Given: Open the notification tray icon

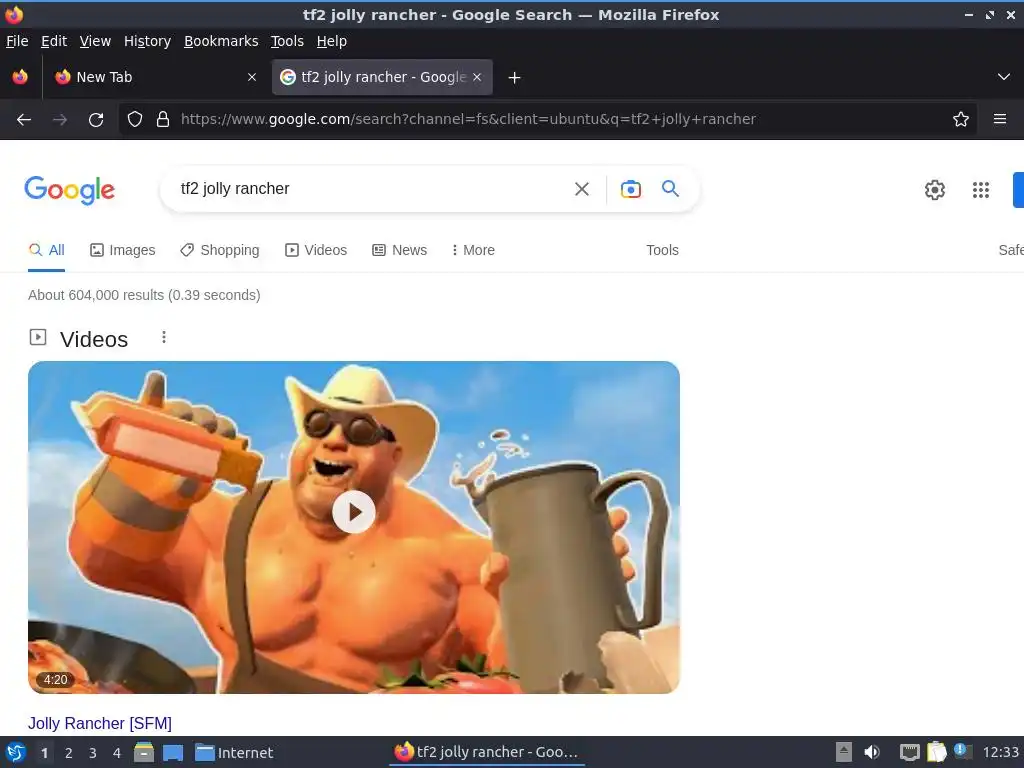Looking at the screenshot, I should click(x=963, y=751).
